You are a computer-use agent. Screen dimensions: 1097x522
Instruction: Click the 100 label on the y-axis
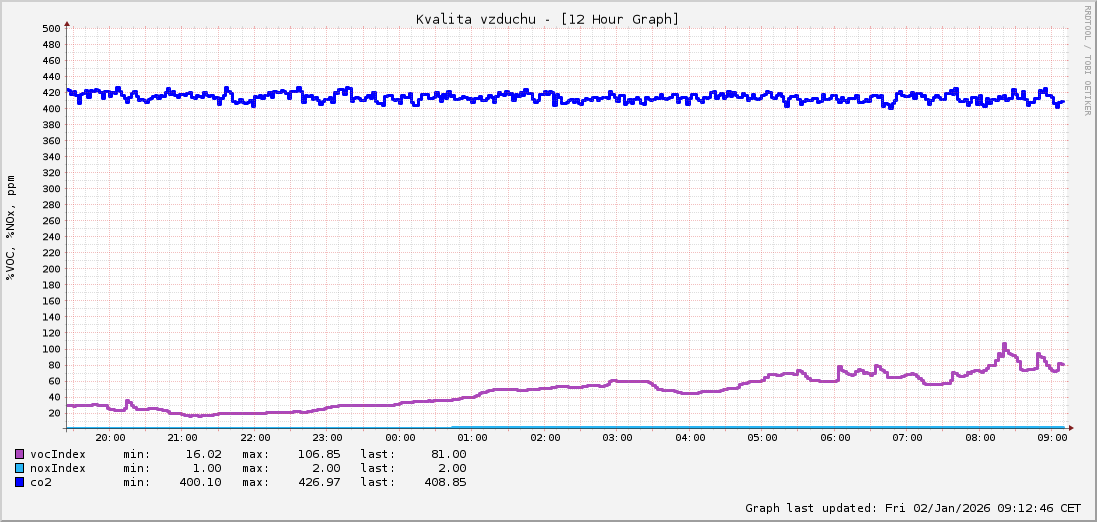coord(51,349)
